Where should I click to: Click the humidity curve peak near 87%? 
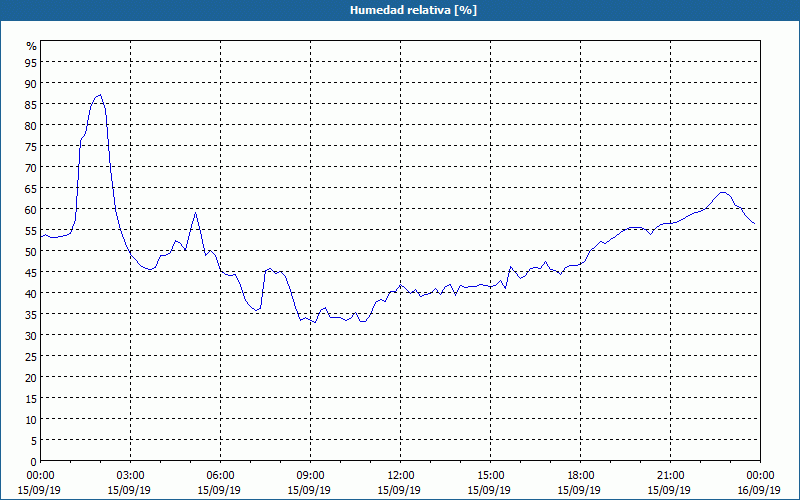pos(101,95)
